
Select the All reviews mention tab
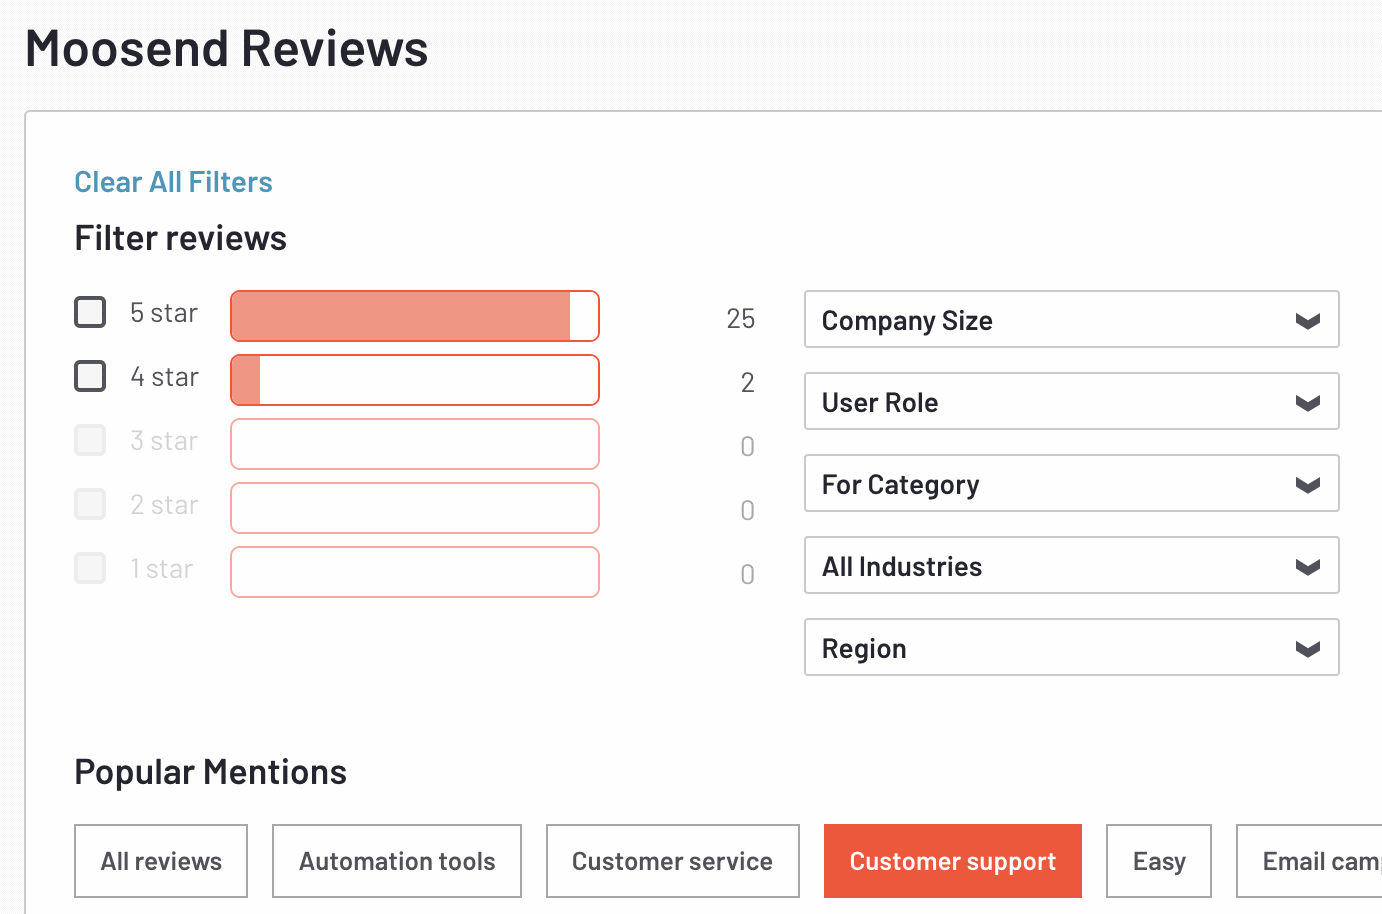click(160, 861)
